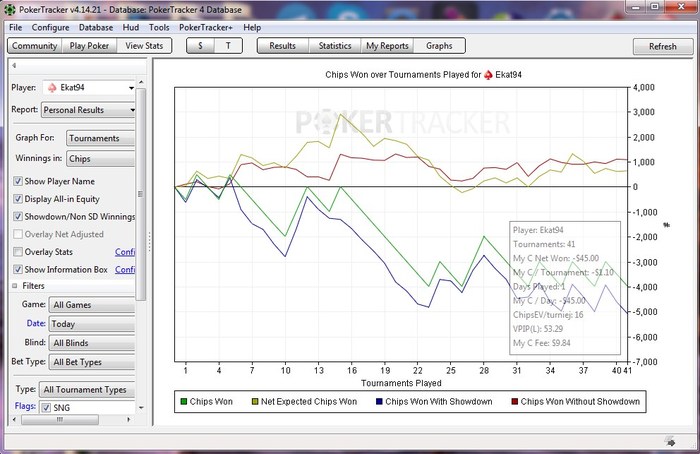Click the Date filter label link
The width and height of the screenshot is (700, 454).
(36, 323)
